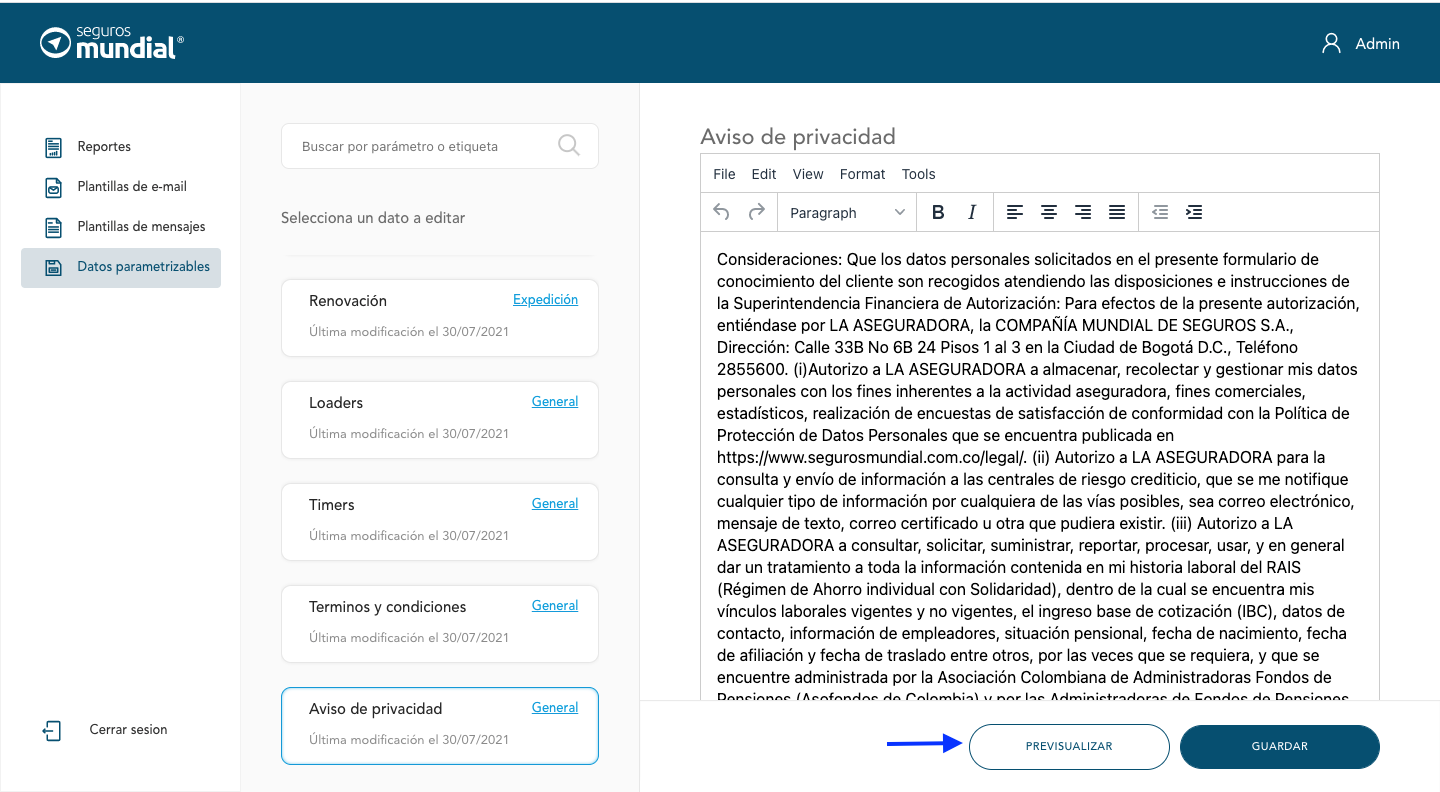Click the Seguros Mundial logo

point(112,43)
